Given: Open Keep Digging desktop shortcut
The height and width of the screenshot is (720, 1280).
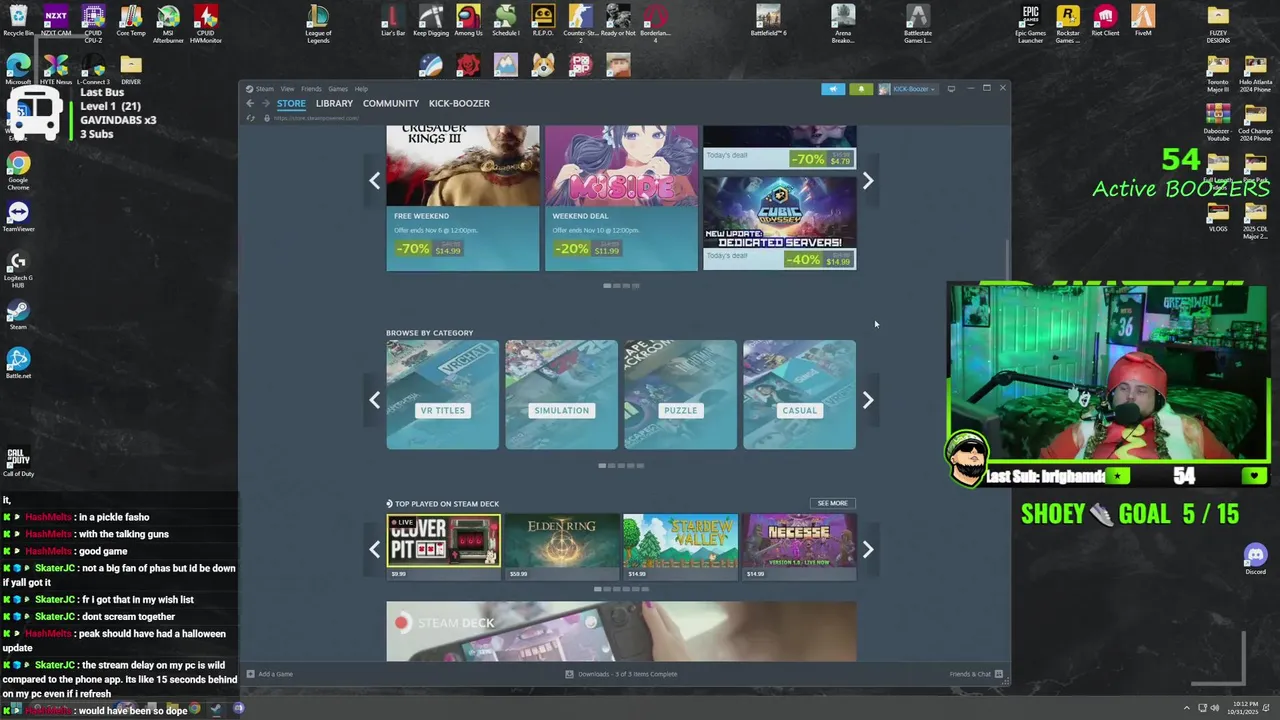Looking at the screenshot, I should coord(431,20).
